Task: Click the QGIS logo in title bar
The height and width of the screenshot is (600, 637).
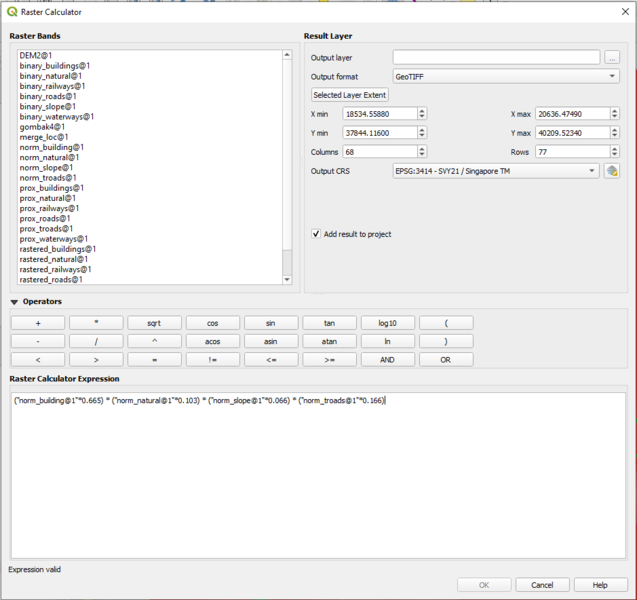Action: [12, 12]
